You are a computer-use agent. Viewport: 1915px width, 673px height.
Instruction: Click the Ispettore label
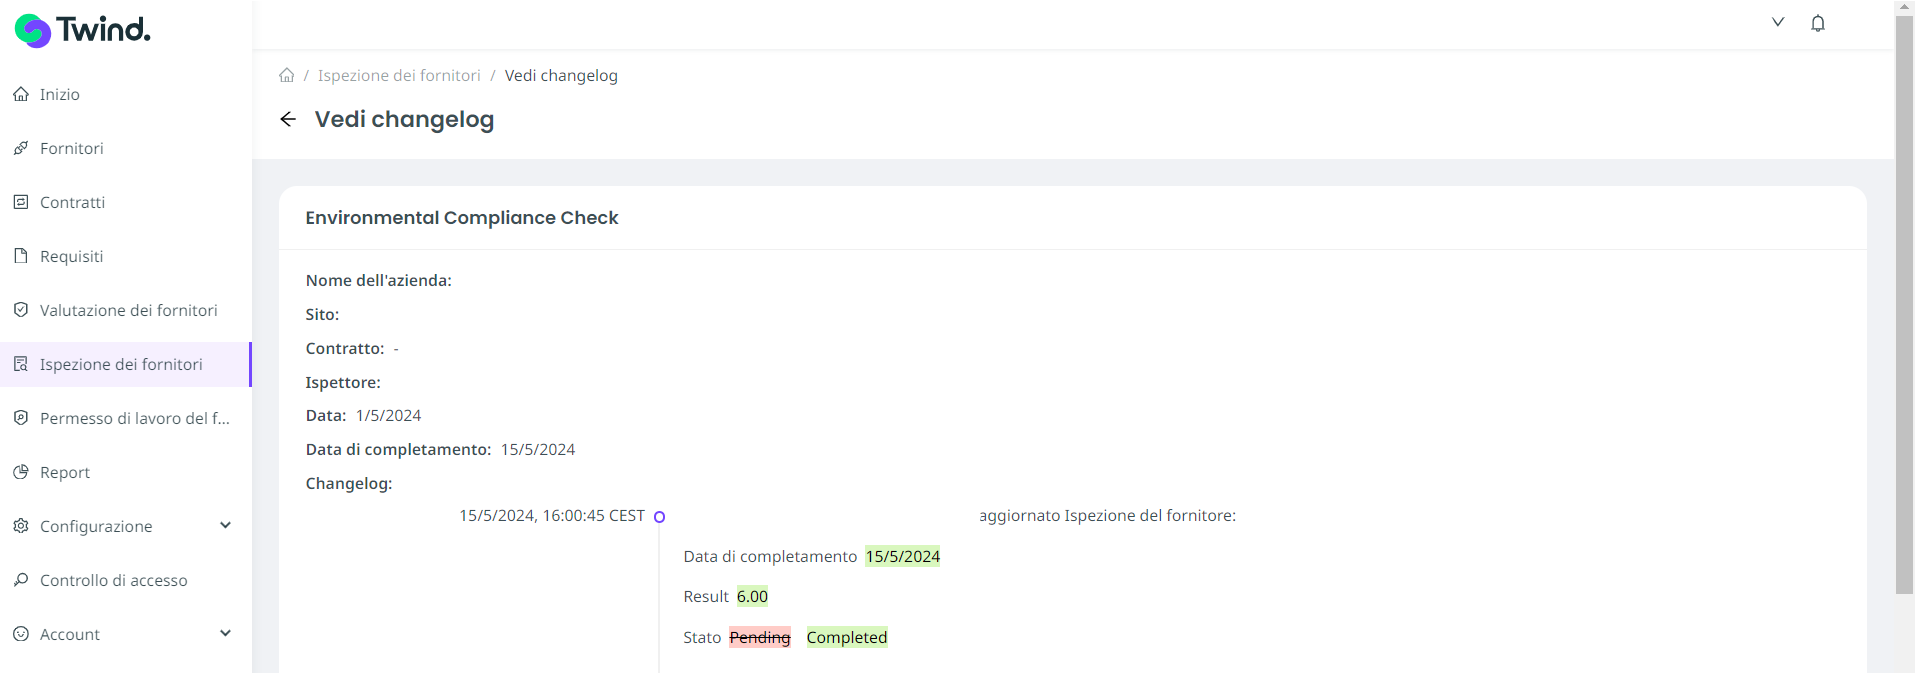[x=343, y=383]
